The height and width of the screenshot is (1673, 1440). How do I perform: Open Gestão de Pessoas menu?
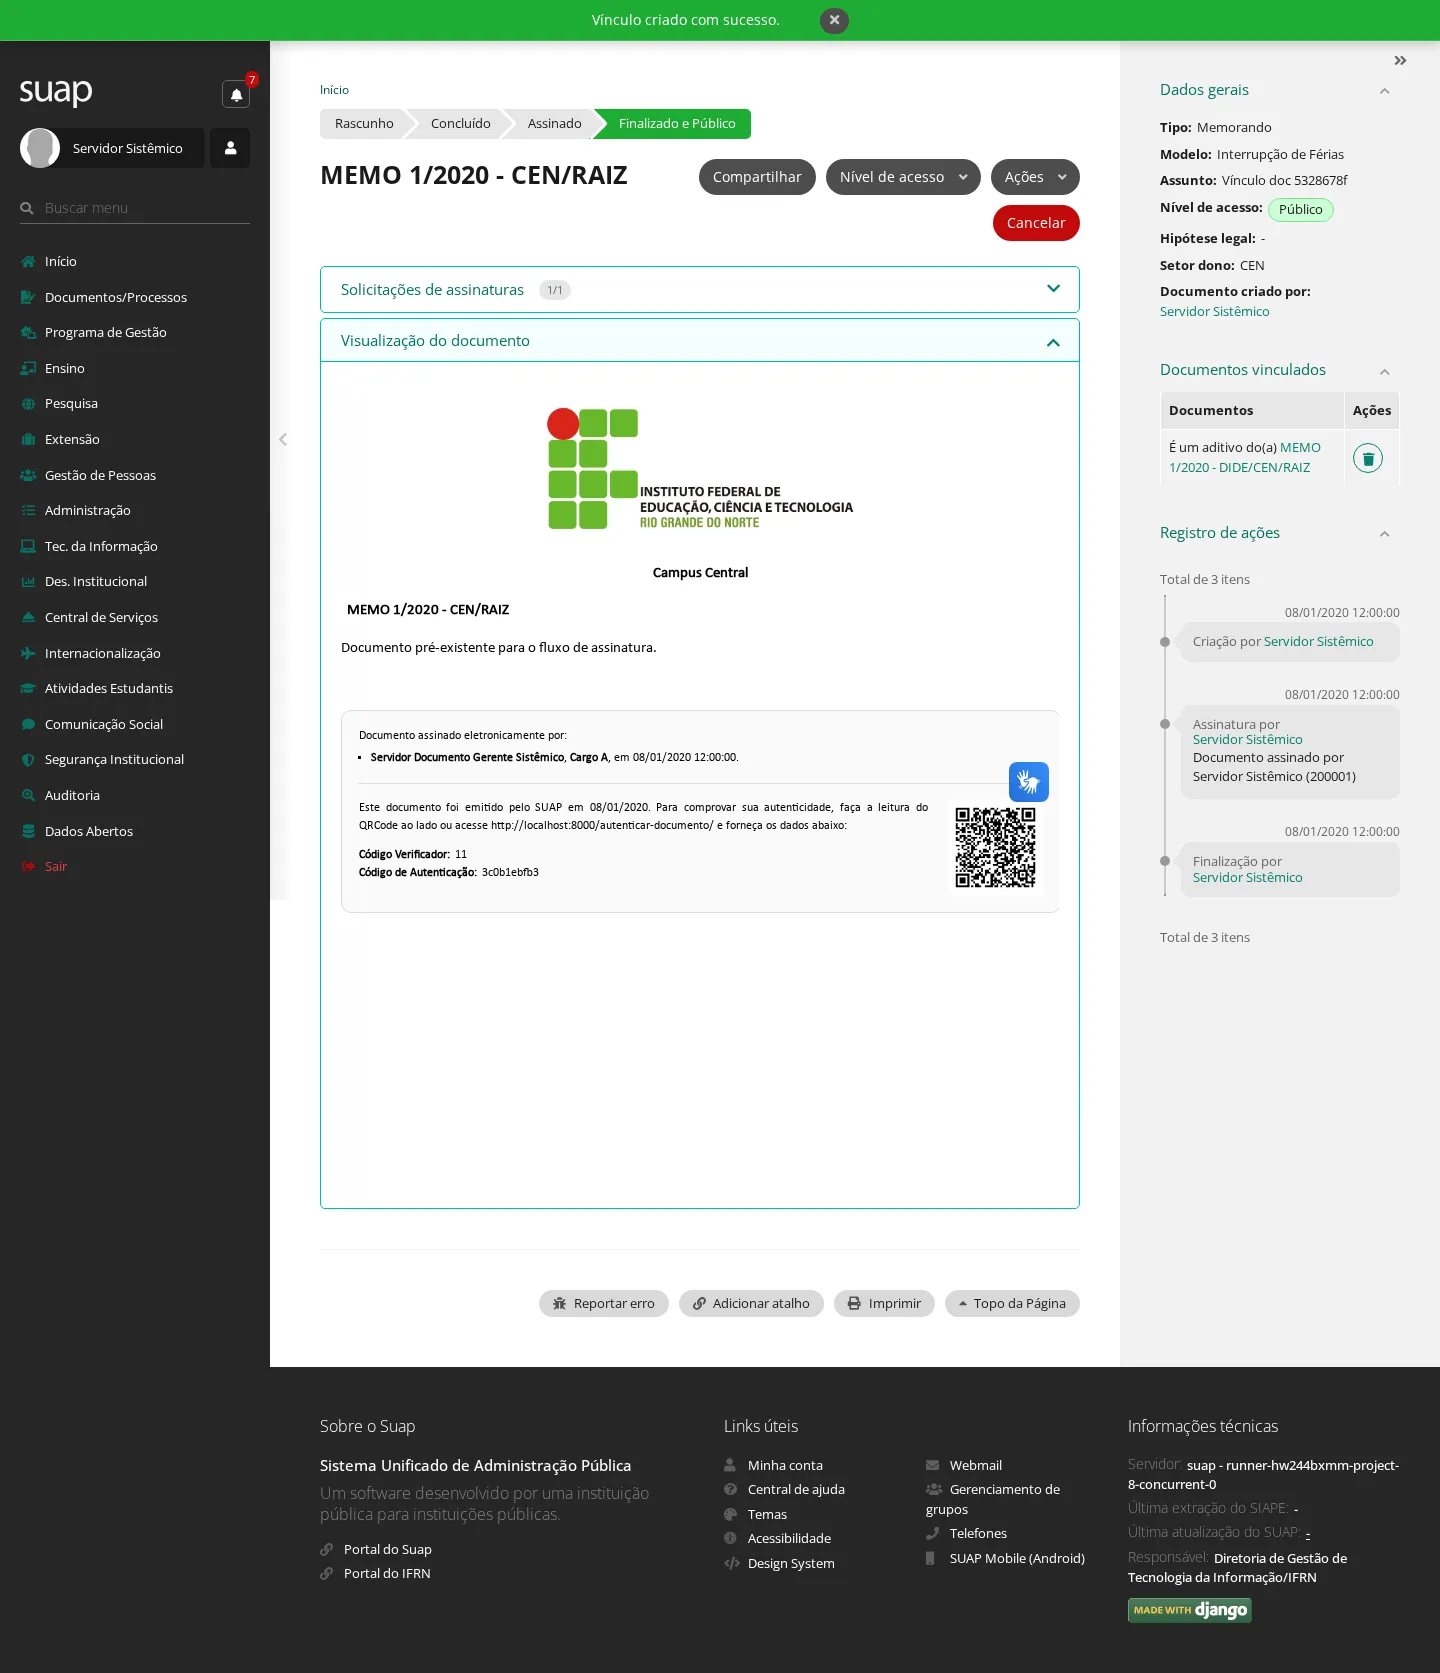click(x=100, y=475)
